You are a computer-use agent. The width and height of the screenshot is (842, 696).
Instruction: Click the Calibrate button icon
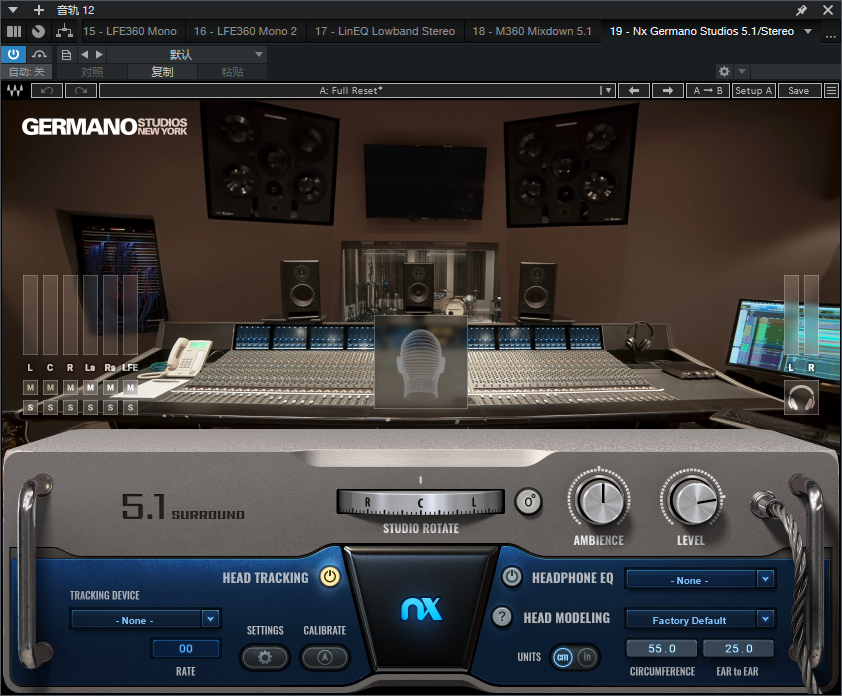click(x=325, y=657)
